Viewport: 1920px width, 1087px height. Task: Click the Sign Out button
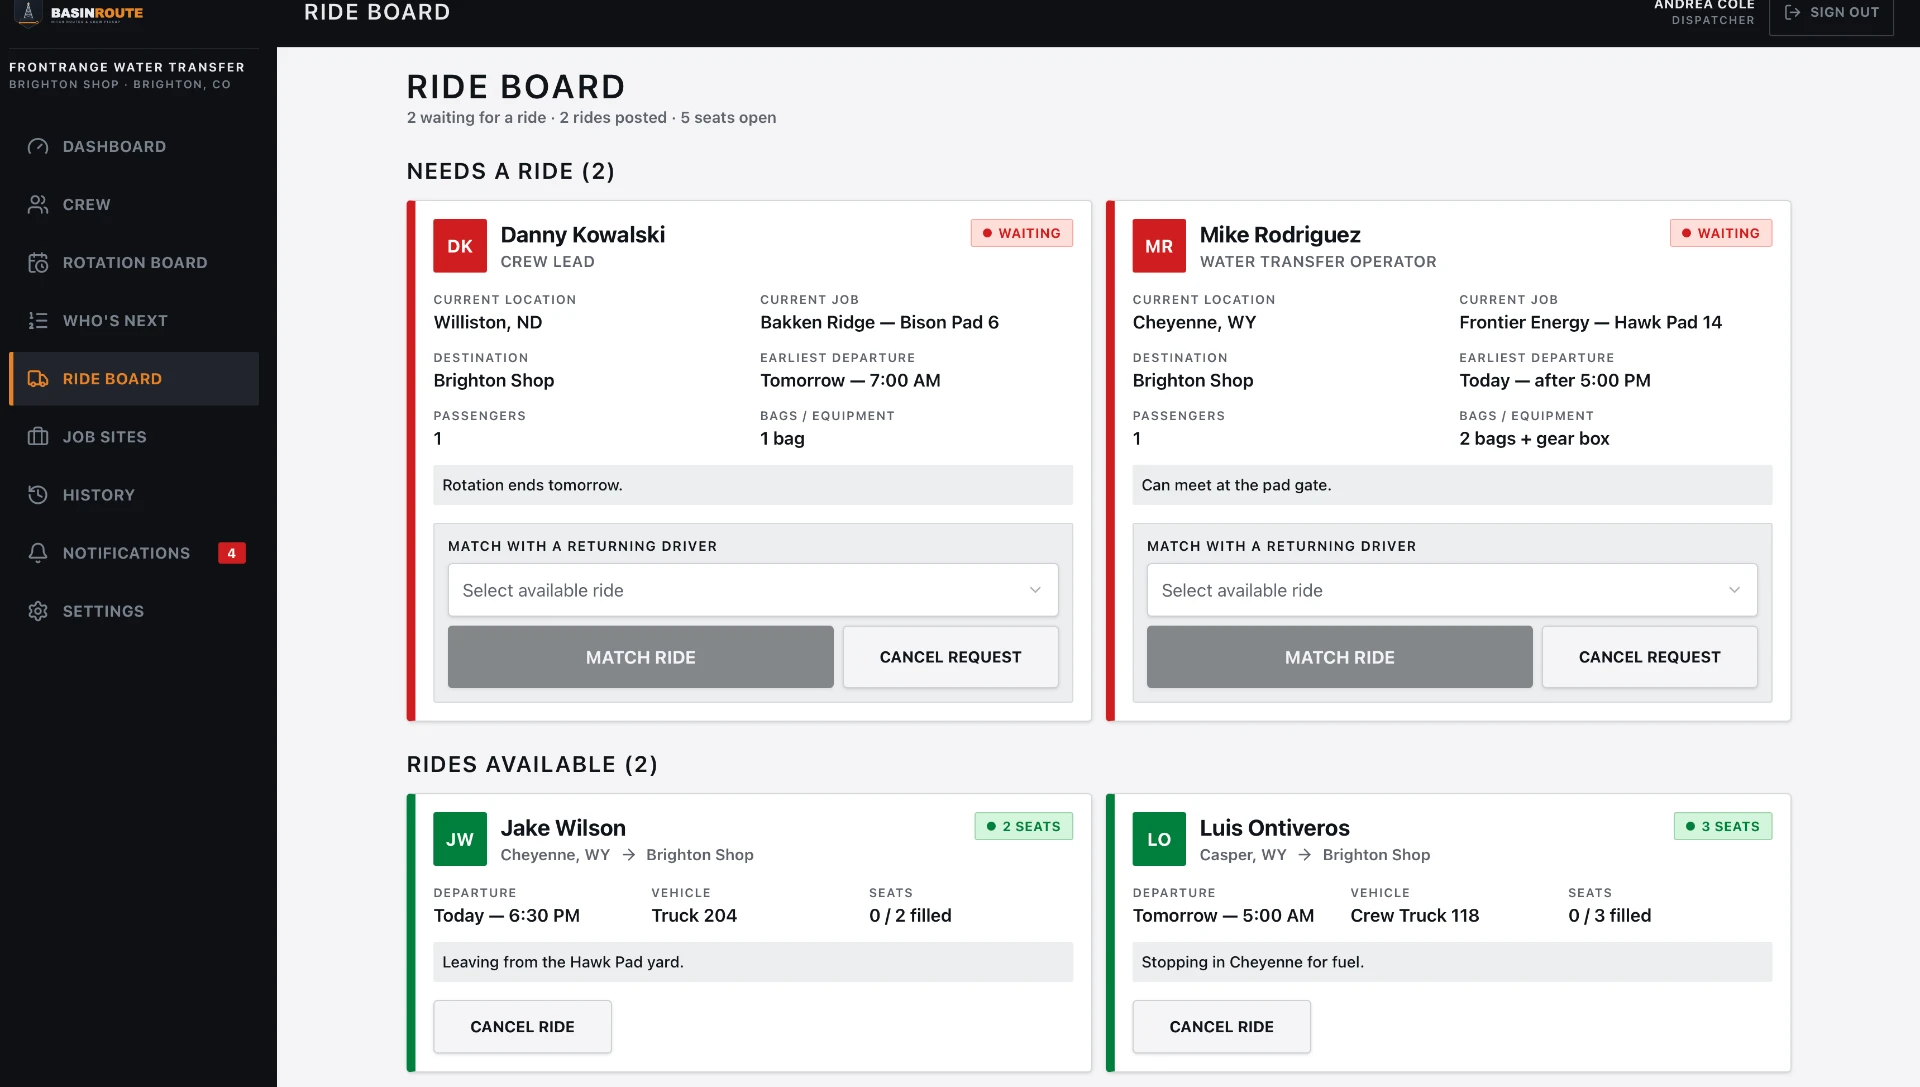click(x=1831, y=13)
